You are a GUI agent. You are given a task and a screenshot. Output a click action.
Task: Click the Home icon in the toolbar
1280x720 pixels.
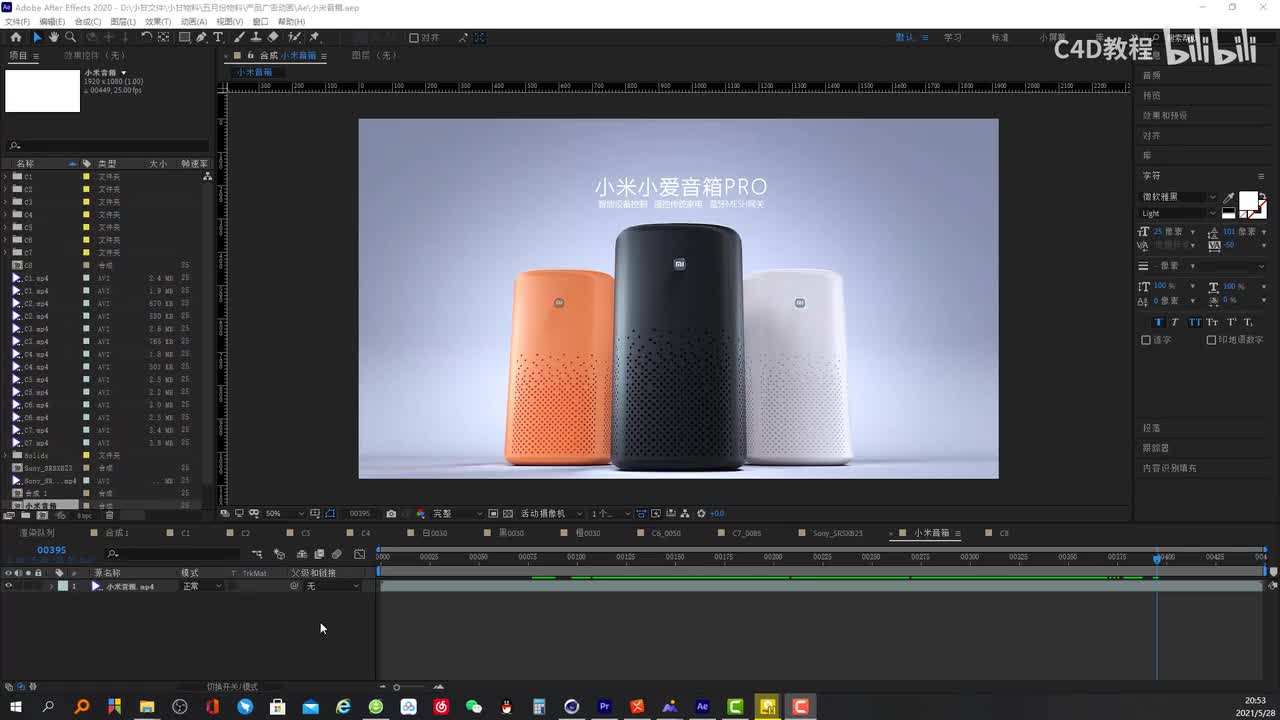coord(16,37)
